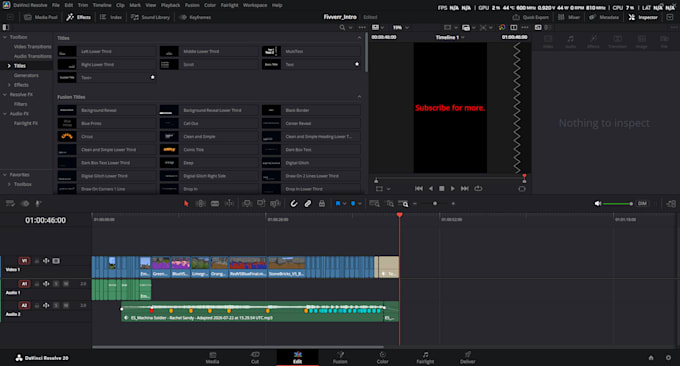The height and width of the screenshot is (366, 680).
Task: Switch to the Fairlight page tab
Action: point(425,357)
